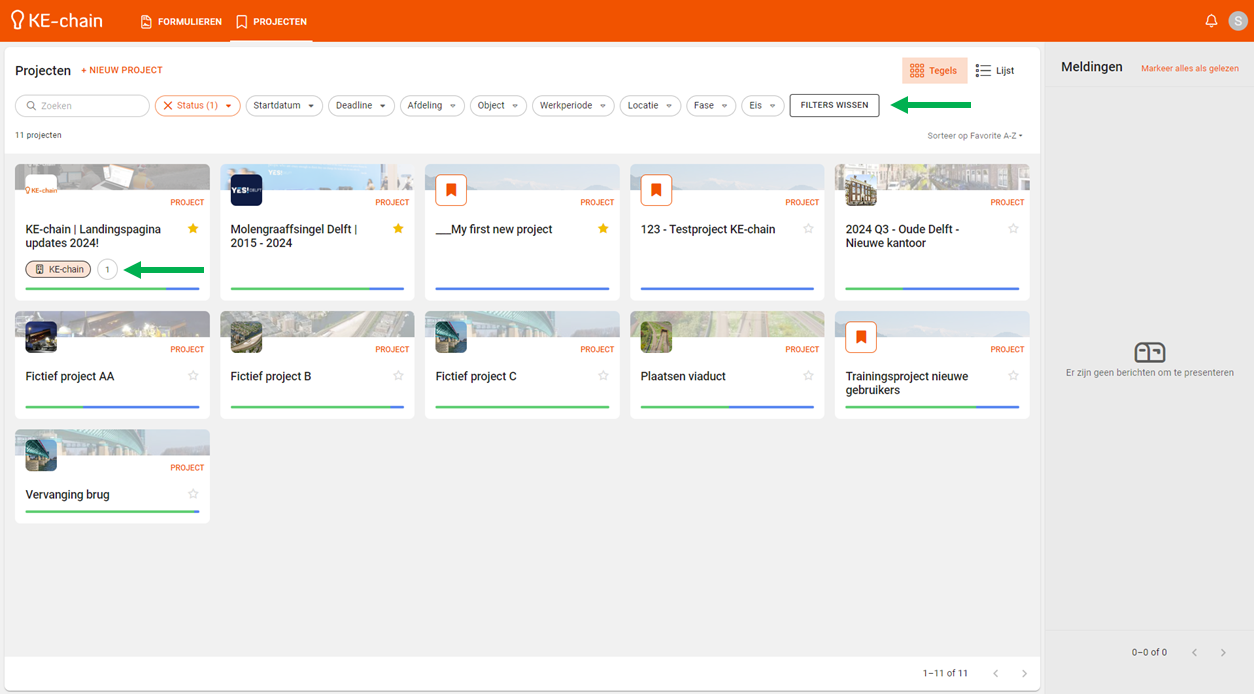This screenshot has height=694, width=1254.
Task: Click the next page arrow in Meldingen panel
Action: (1223, 652)
